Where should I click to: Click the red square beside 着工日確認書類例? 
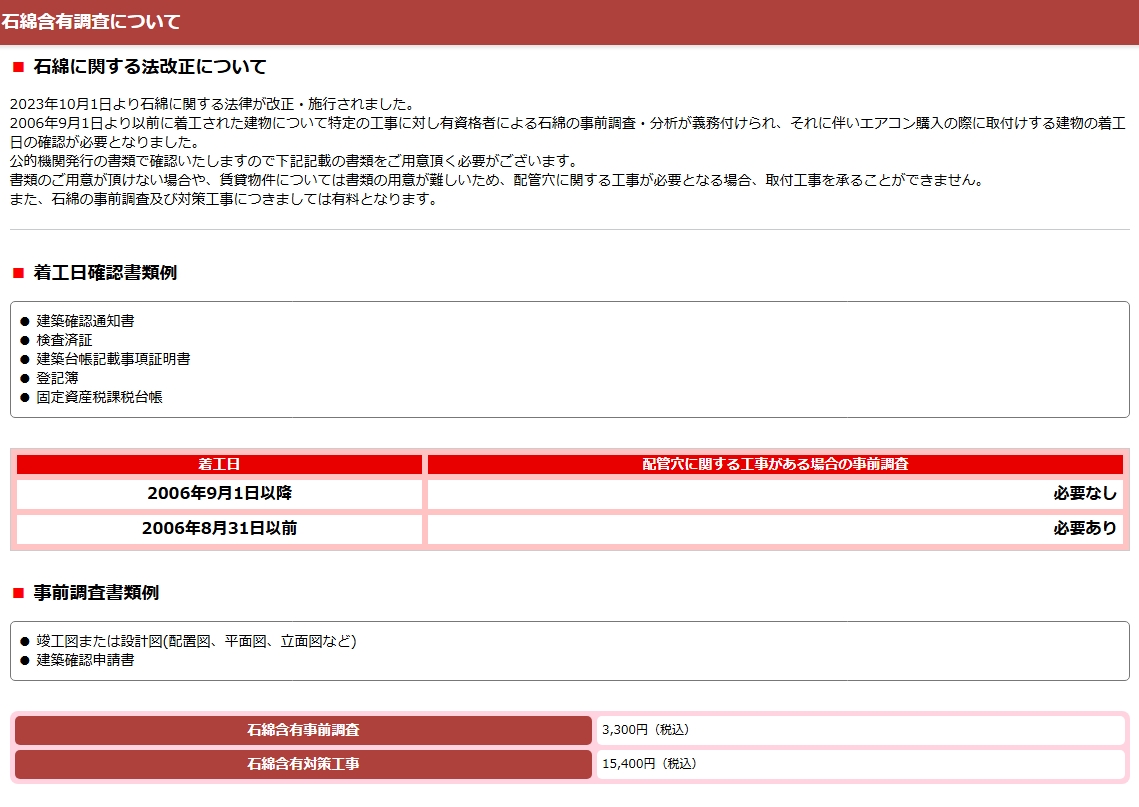pos(18,273)
